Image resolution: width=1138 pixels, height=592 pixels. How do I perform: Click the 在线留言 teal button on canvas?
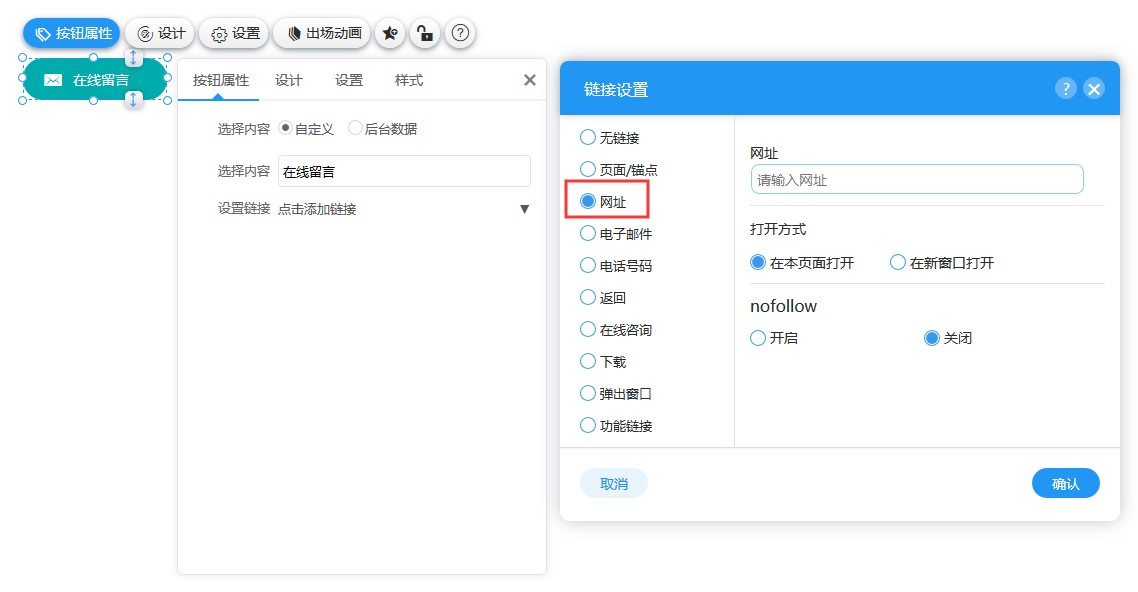[94, 80]
